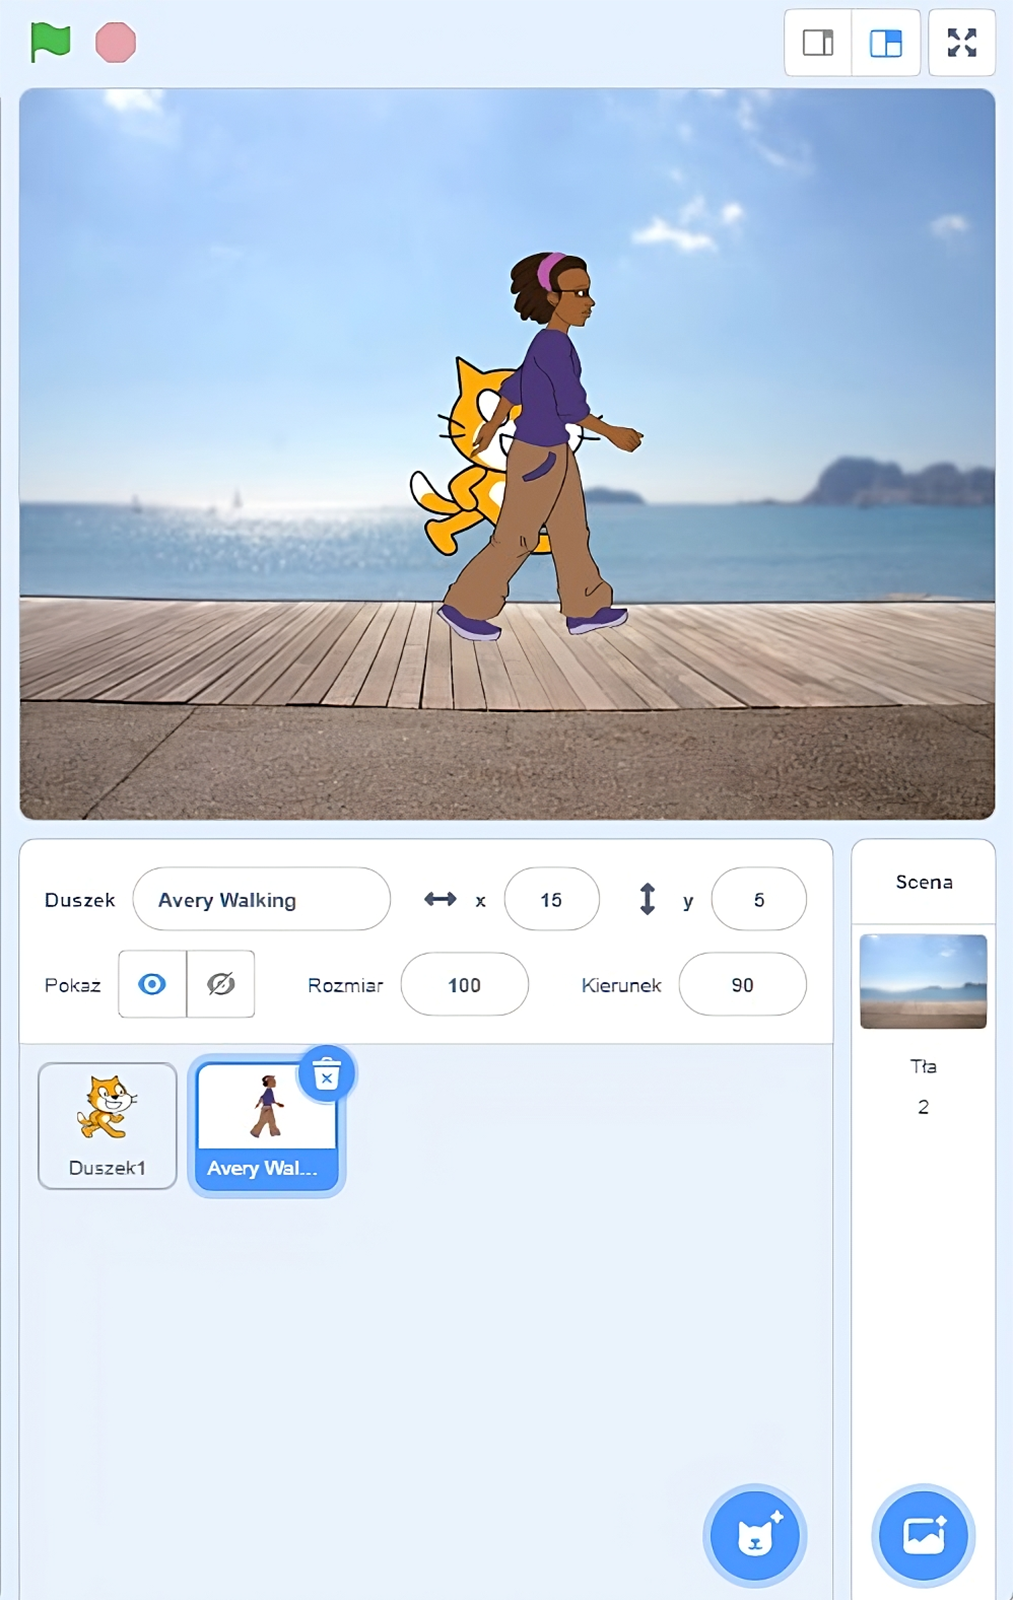Click Avery character on the stage

(x=545, y=445)
